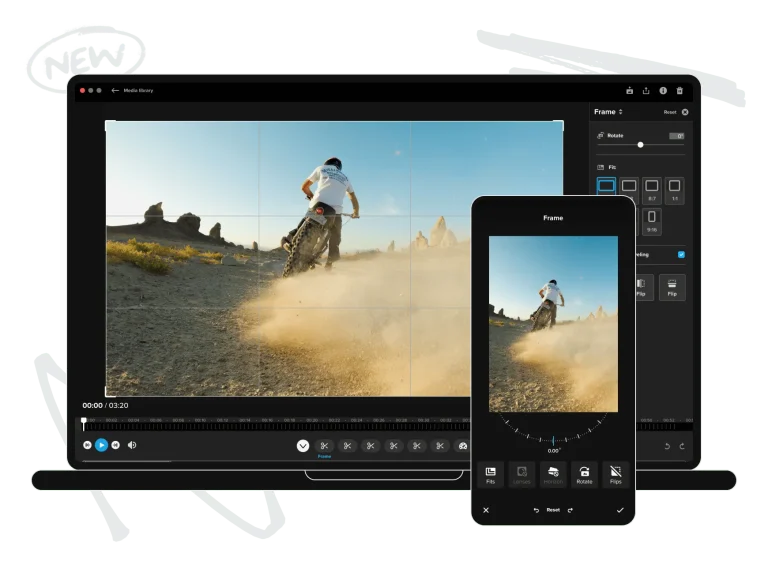Image resolution: width=768 pixels, height=565 pixels.
Task: Click the save frame icon in top bar
Action: tap(629, 91)
